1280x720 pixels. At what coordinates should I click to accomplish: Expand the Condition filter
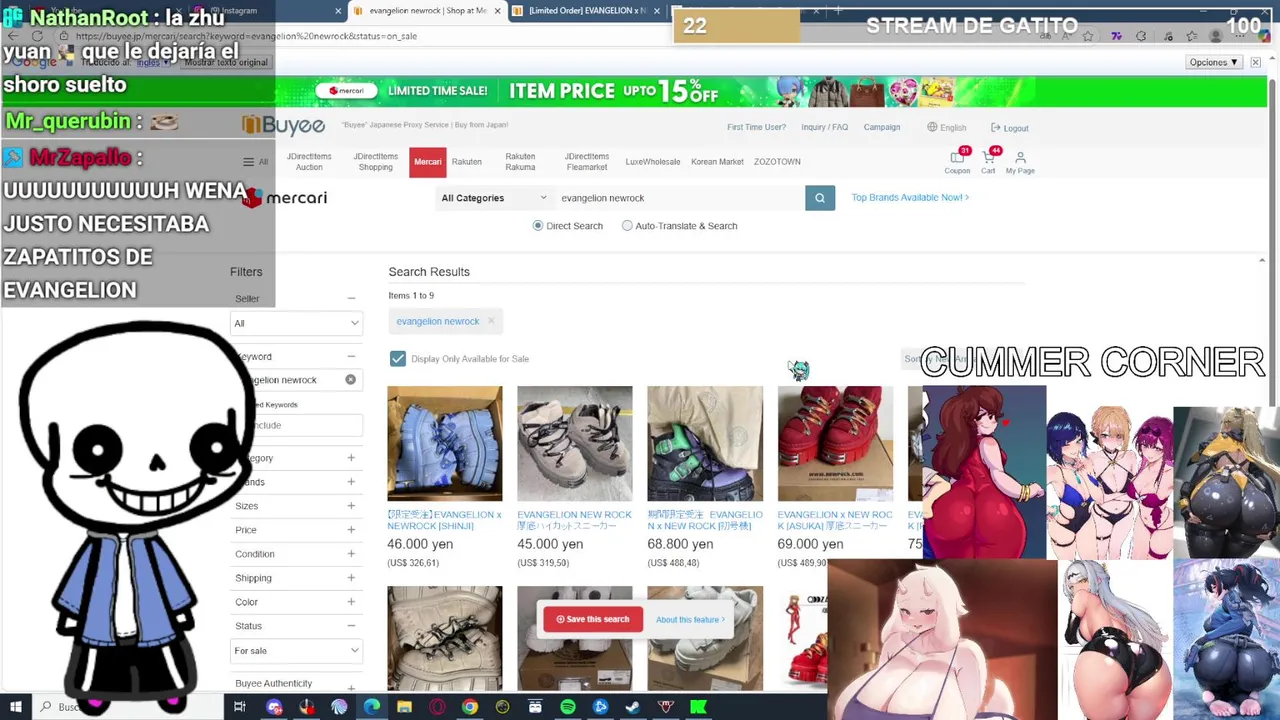pyautogui.click(x=351, y=554)
